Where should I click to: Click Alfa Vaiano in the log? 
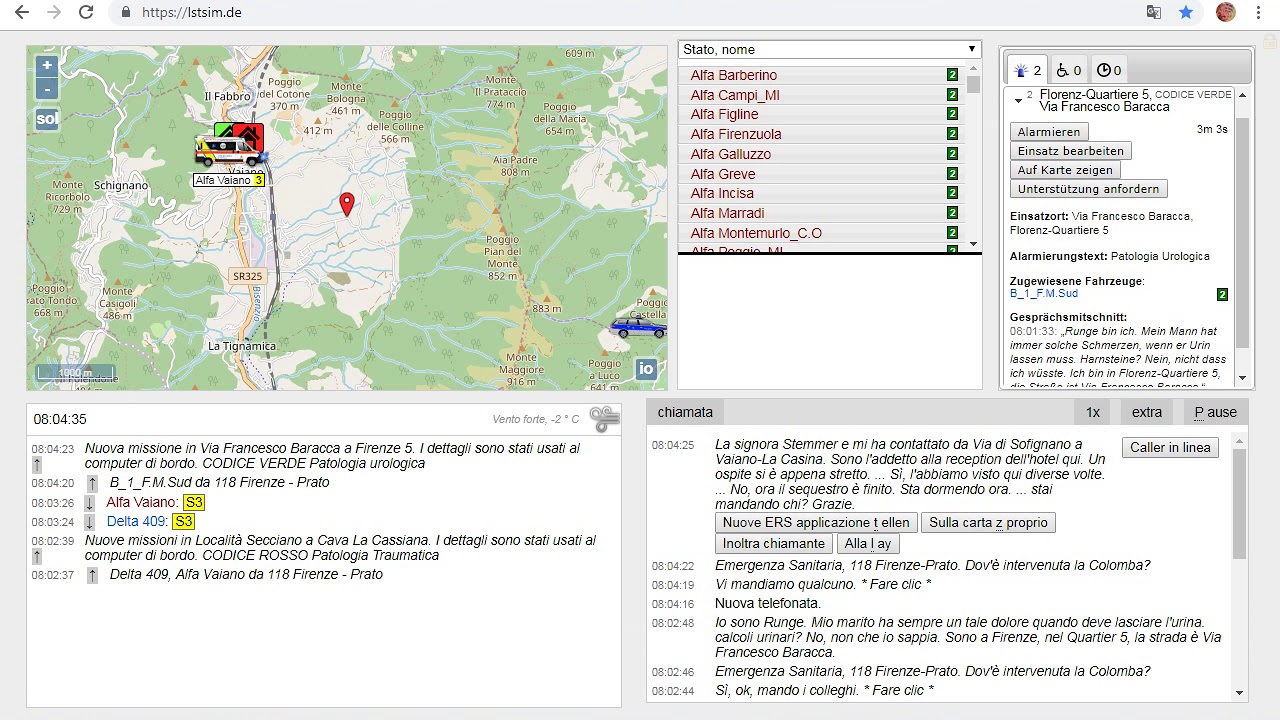click(142, 502)
